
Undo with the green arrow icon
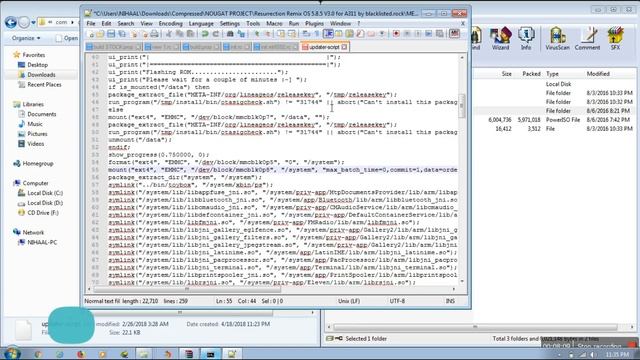click(x=204, y=34)
